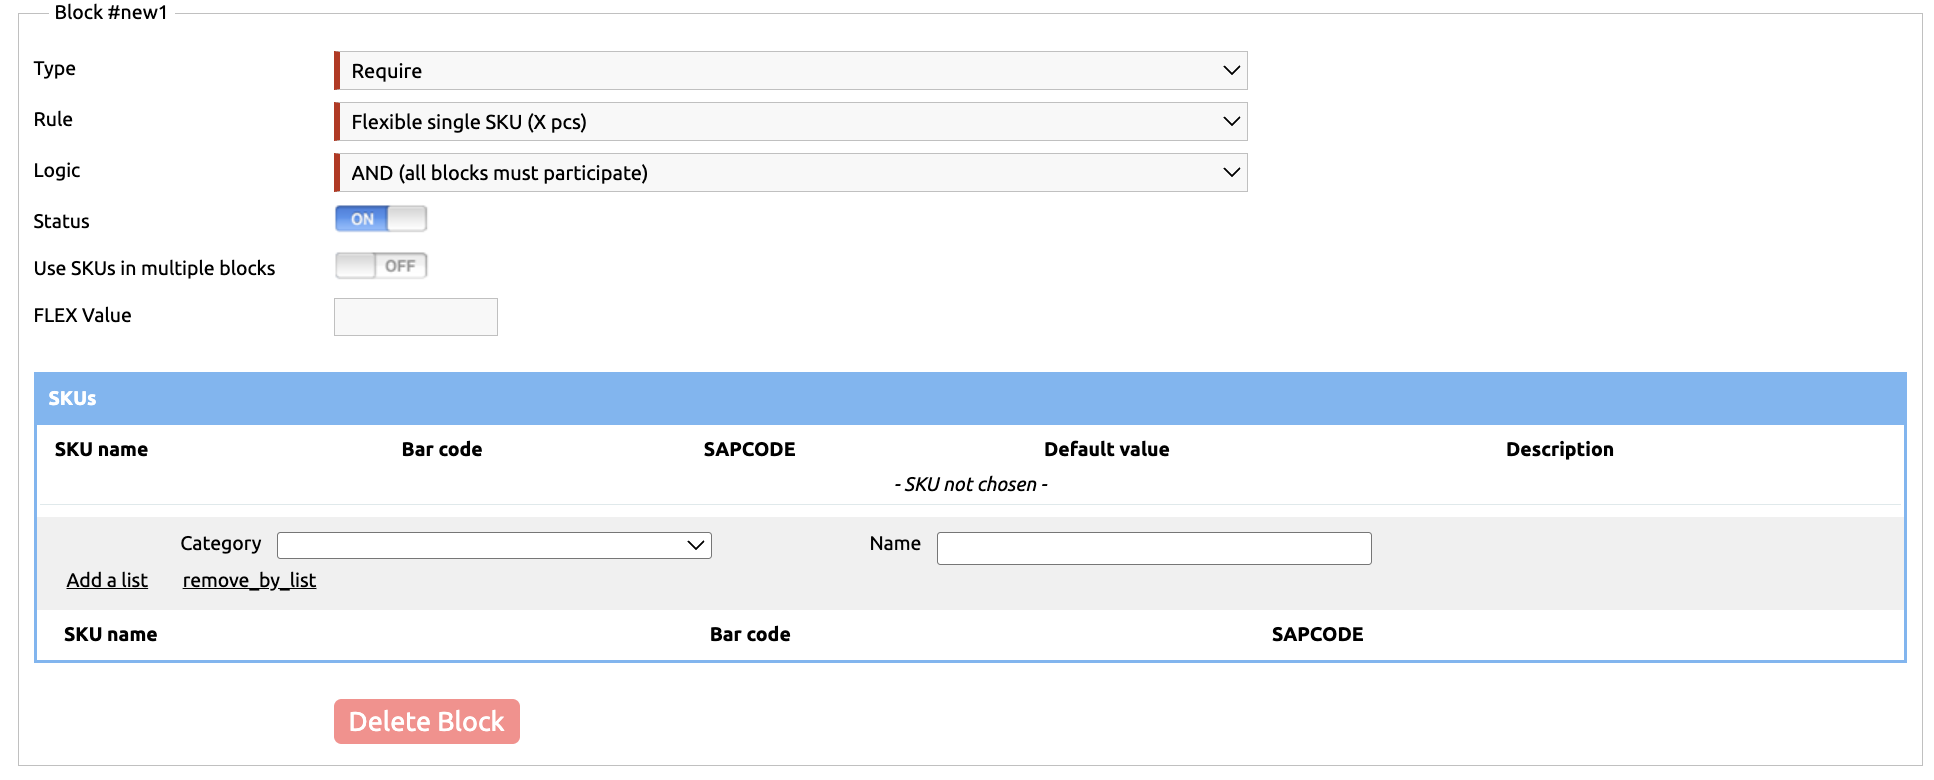
Task: Expand the Rule dropdown with Flexible single SKU
Action: click(x=790, y=122)
